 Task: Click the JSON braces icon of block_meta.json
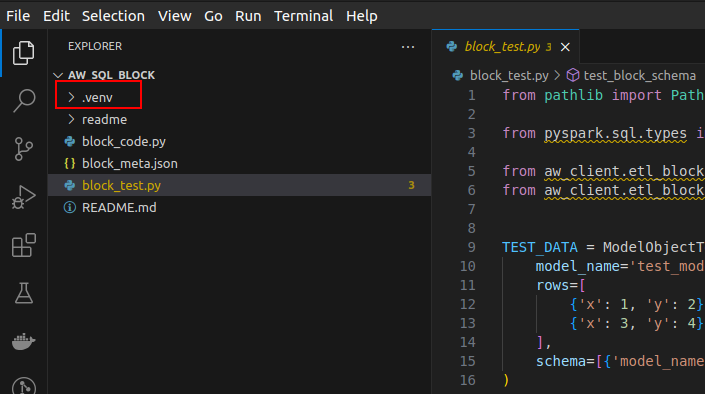tap(70, 164)
